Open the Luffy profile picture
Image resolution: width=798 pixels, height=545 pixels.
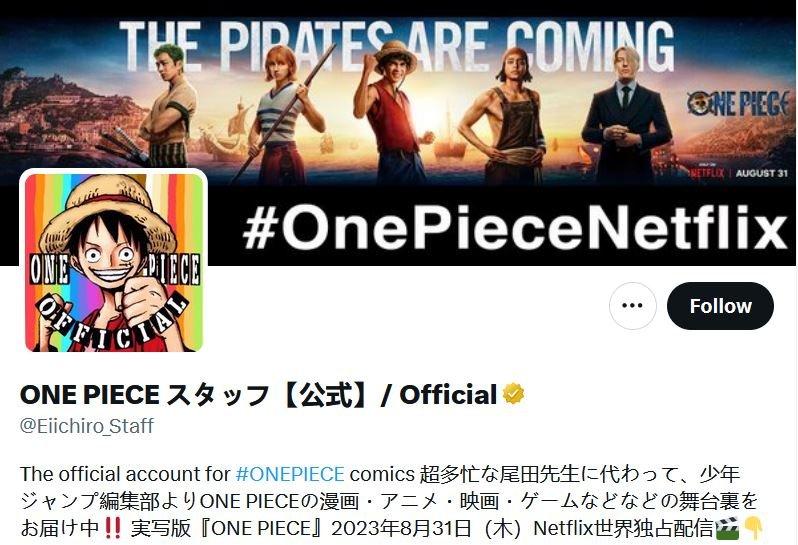(113, 262)
